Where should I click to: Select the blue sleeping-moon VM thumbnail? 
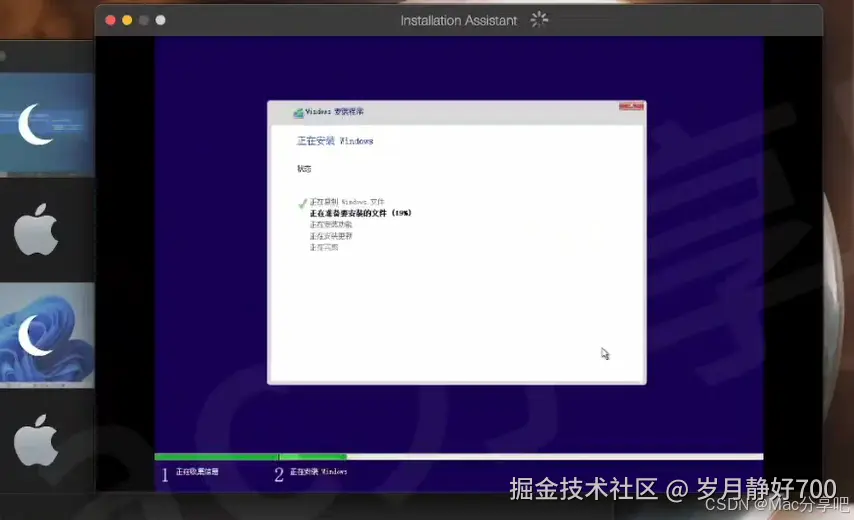point(47,125)
